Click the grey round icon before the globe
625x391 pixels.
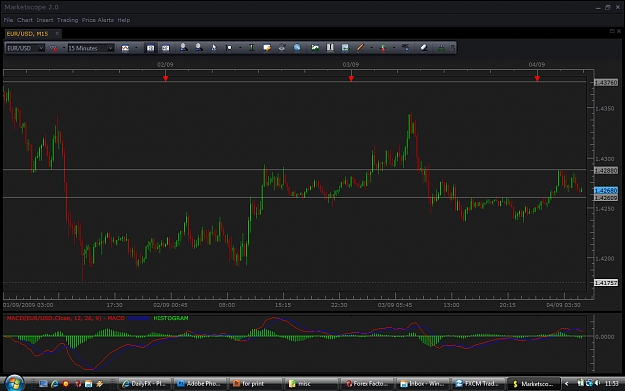click(x=282, y=48)
